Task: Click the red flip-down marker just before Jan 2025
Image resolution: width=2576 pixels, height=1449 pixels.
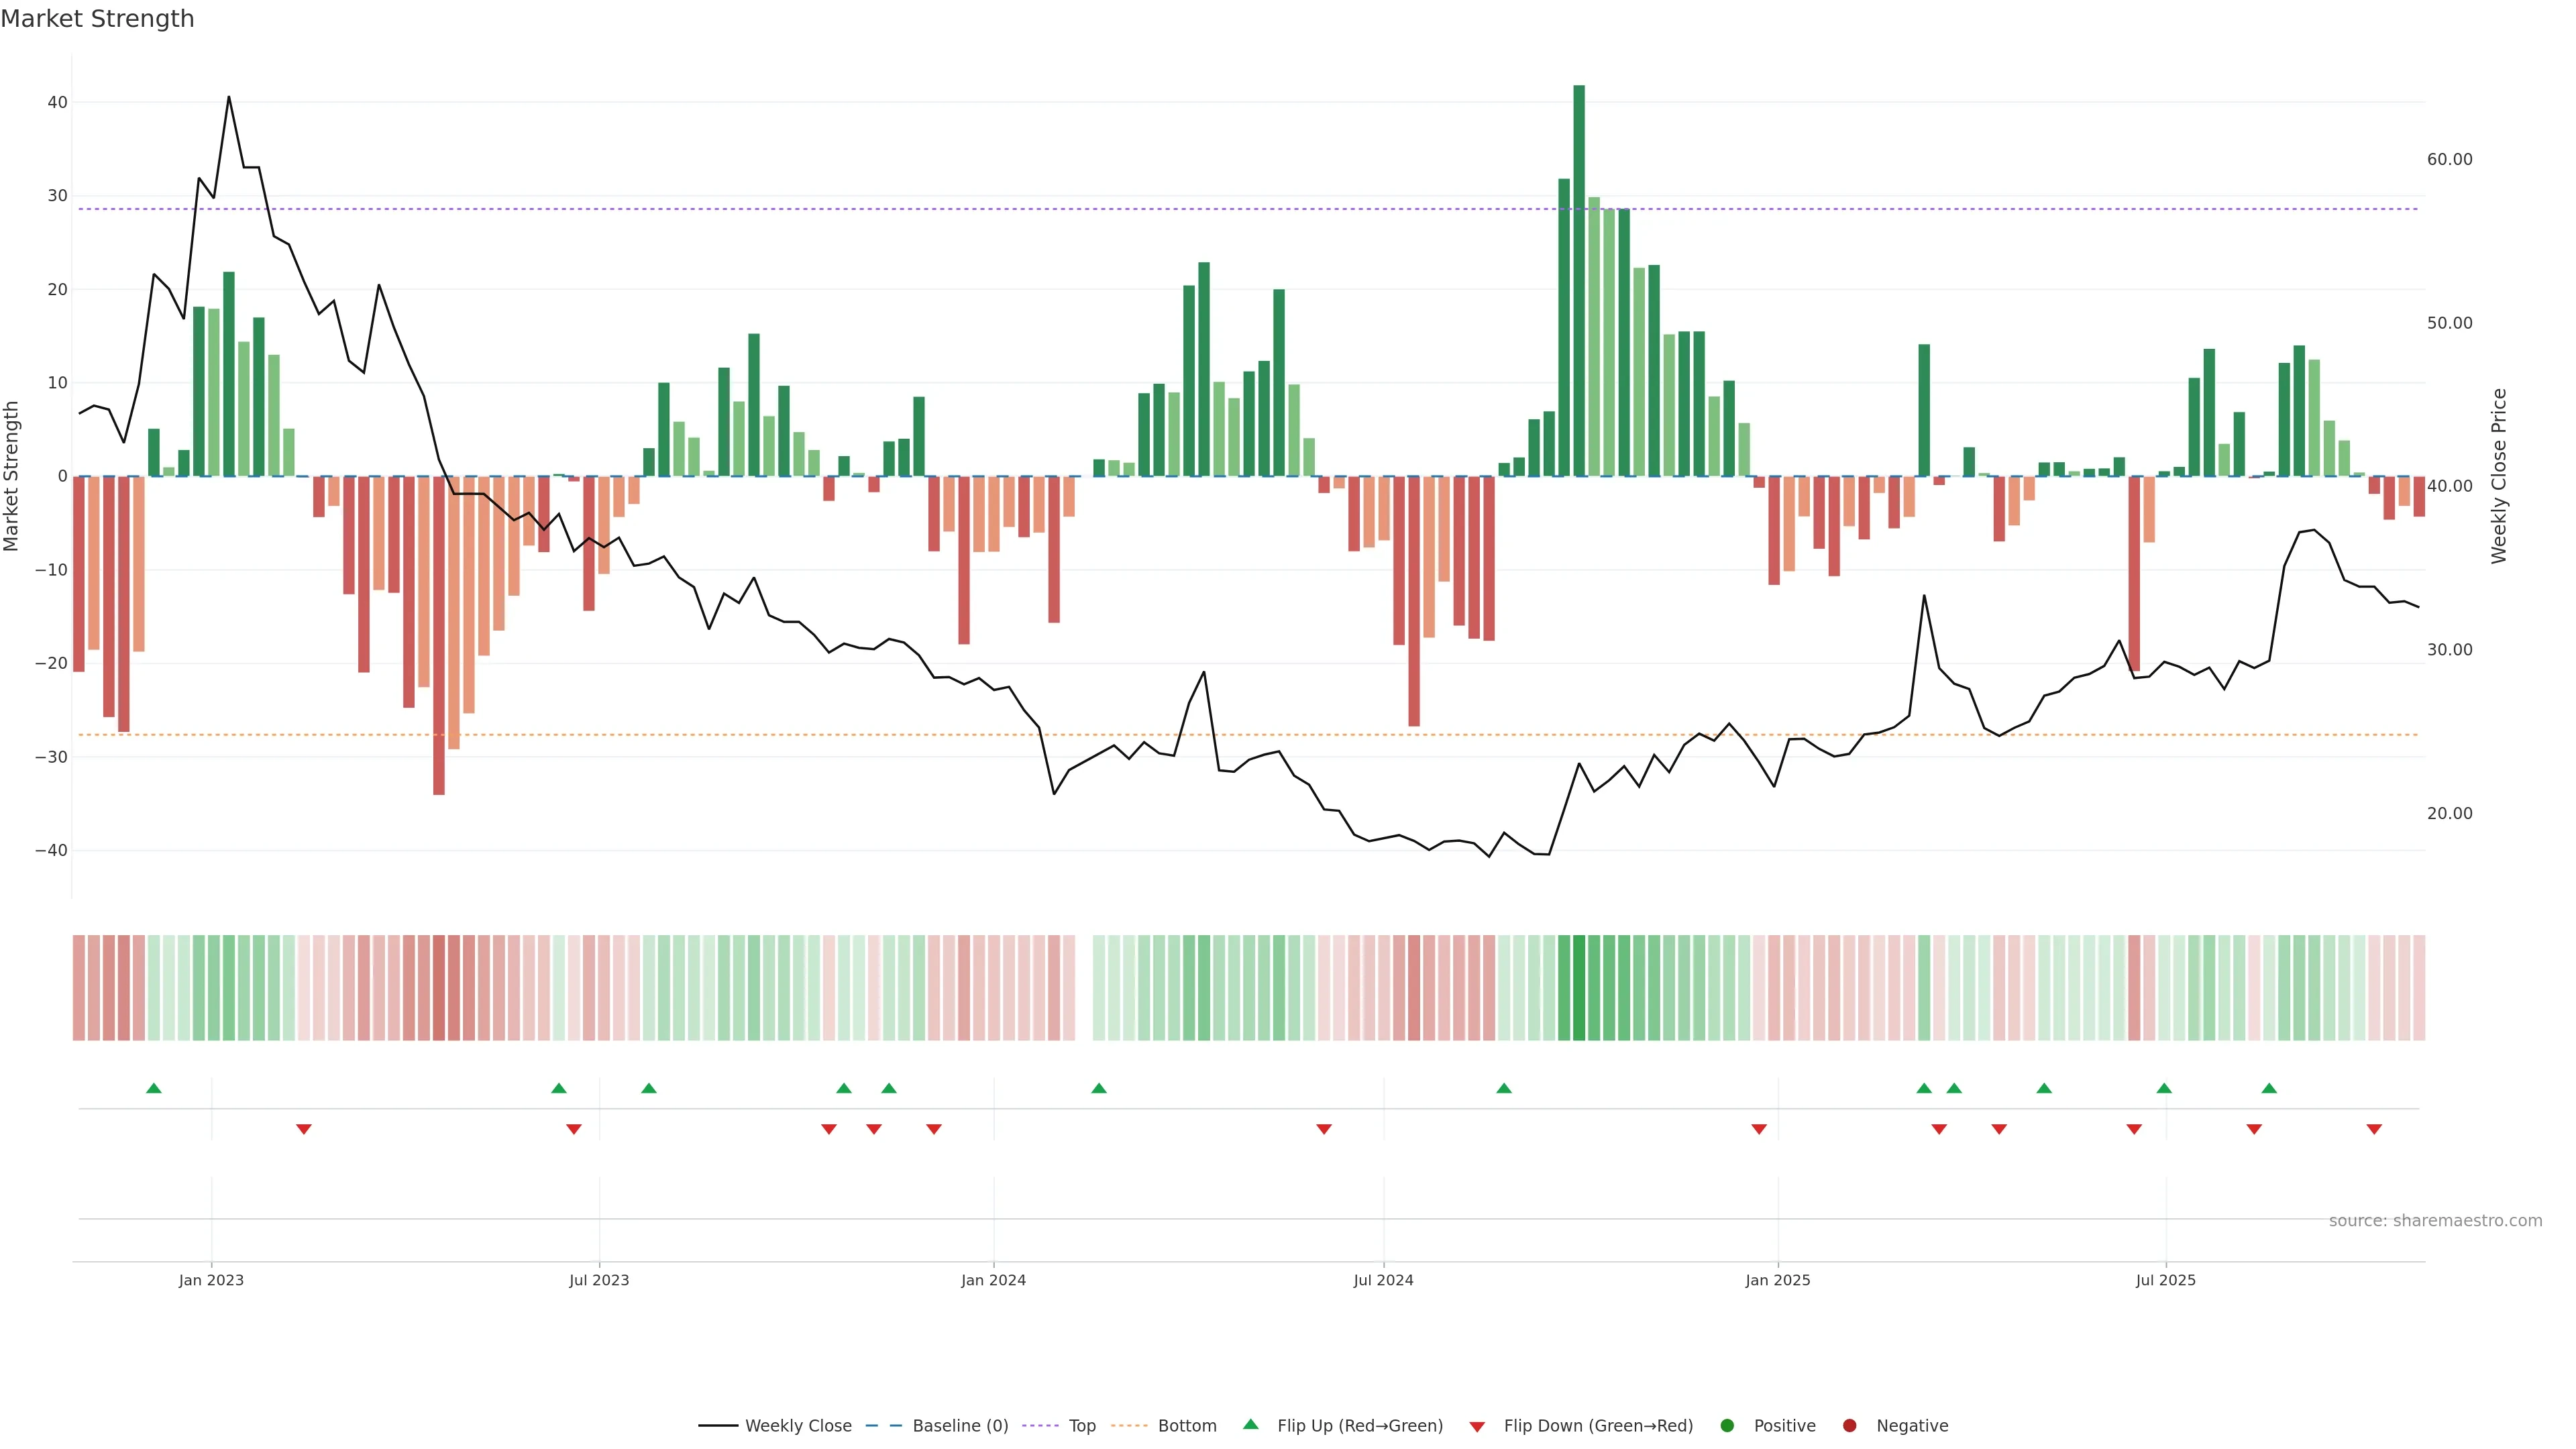Action: (x=1759, y=1129)
